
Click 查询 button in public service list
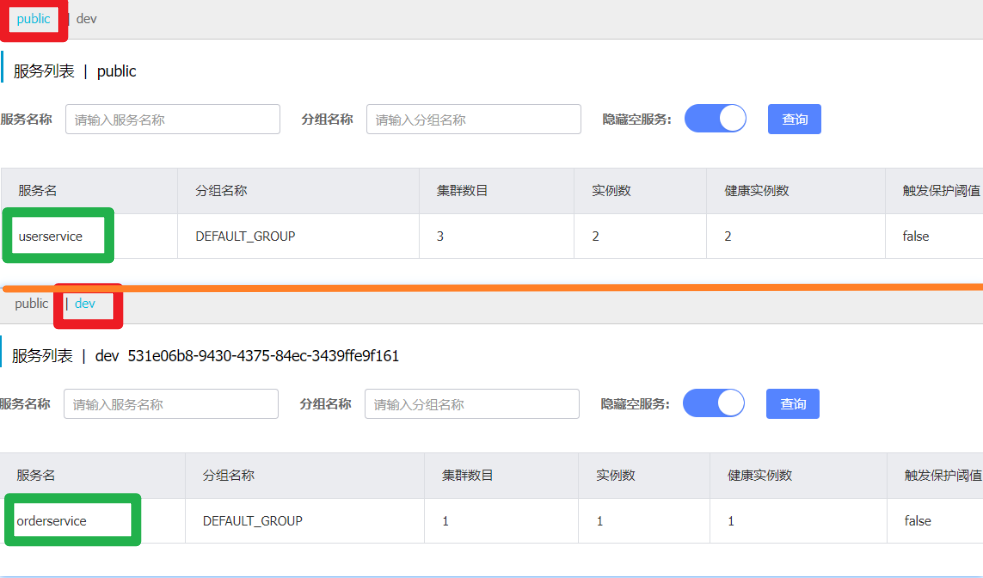click(794, 119)
